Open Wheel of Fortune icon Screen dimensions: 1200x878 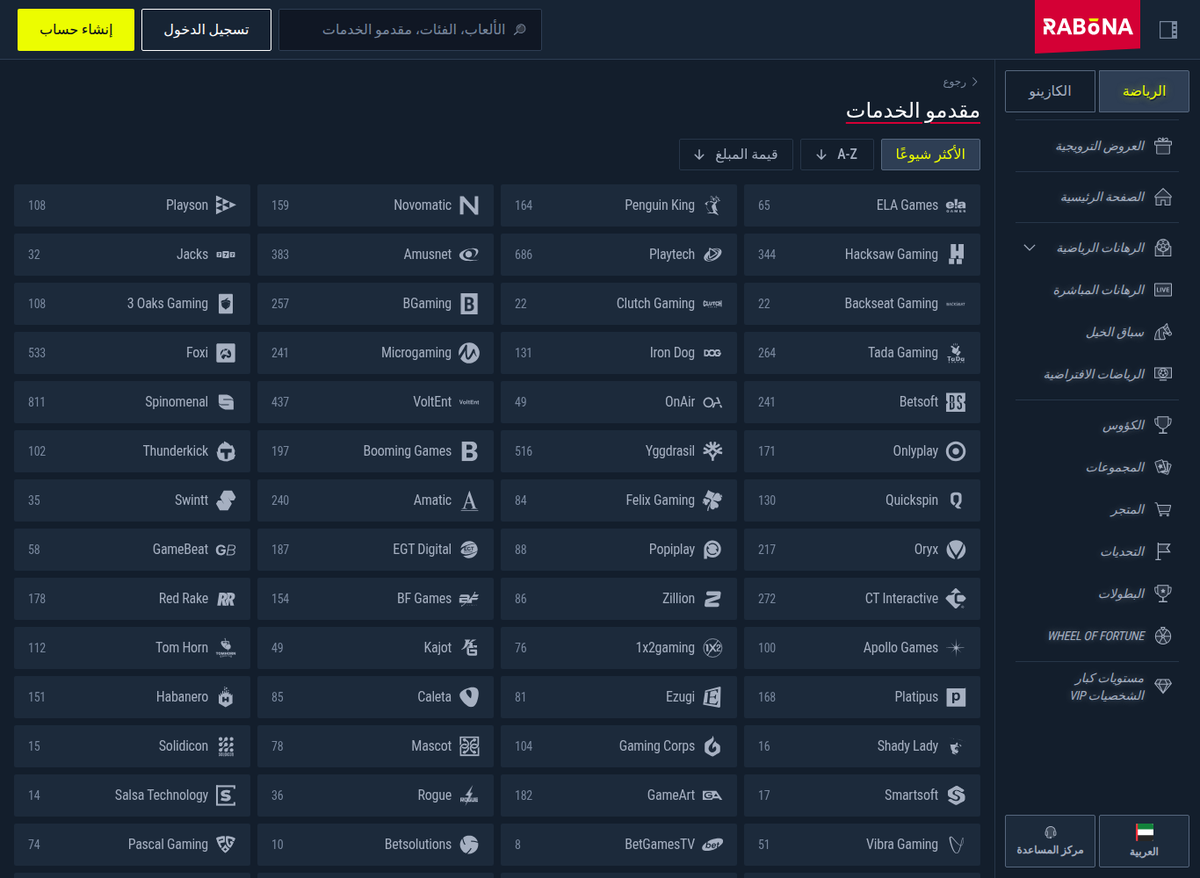click(x=1163, y=635)
